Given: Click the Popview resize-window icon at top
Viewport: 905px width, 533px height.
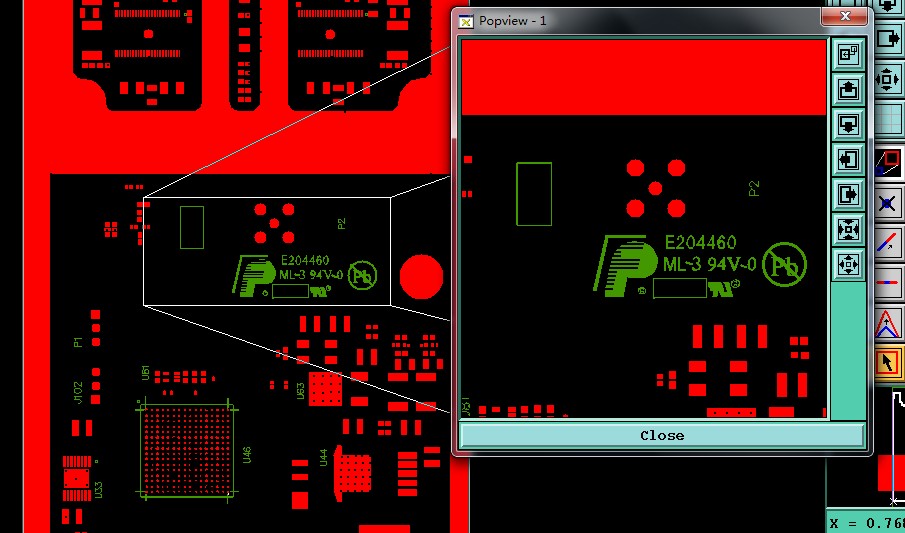Looking at the screenshot, I should point(848,54).
